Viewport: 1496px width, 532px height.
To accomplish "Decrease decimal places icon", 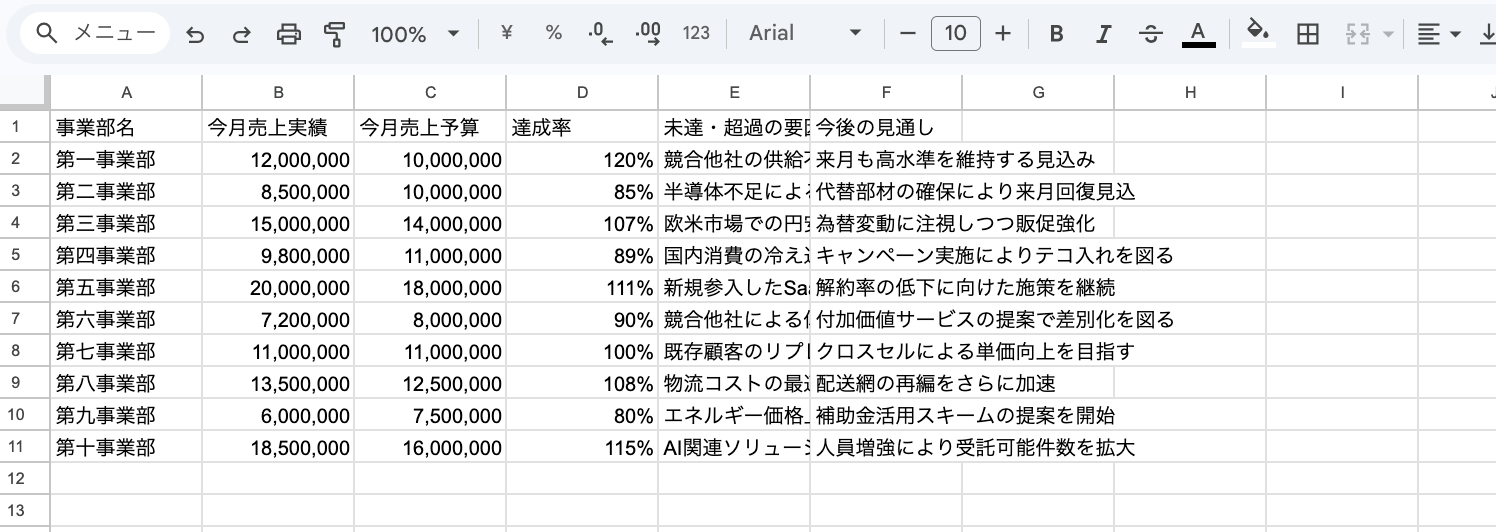I will tap(601, 34).
